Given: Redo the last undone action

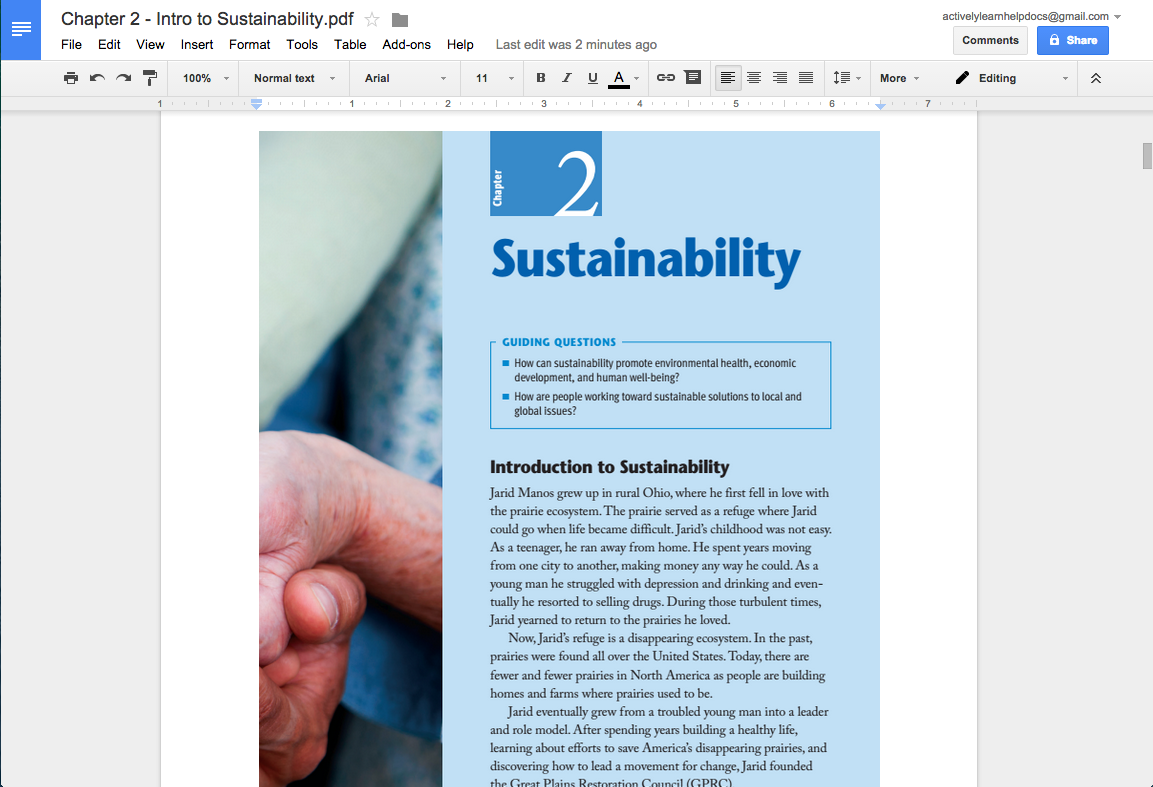Looking at the screenshot, I should coord(124,78).
